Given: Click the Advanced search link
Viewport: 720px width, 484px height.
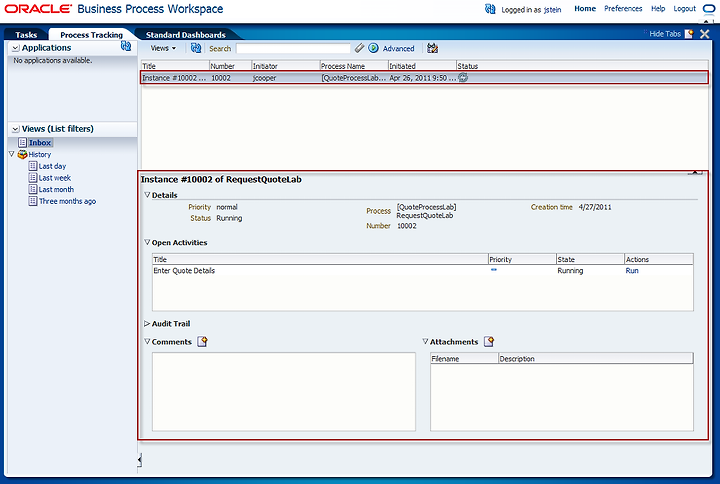Looking at the screenshot, I should 399,48.
